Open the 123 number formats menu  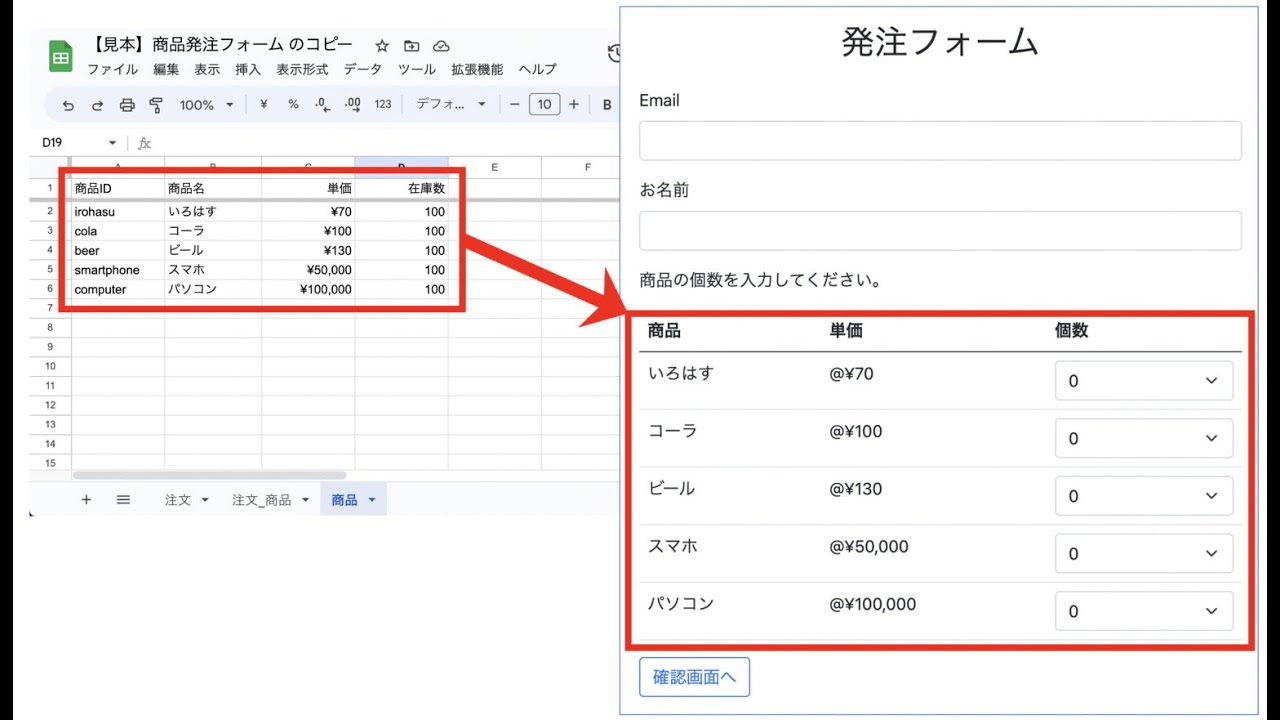click(x=383, y=104)
